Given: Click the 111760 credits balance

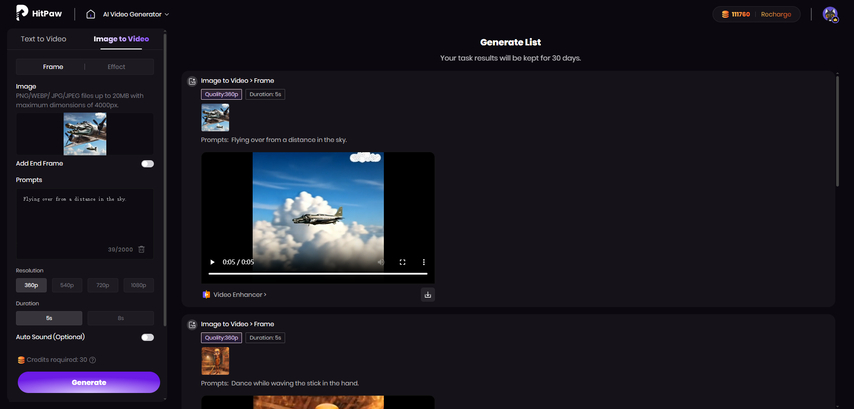Looking at the screenshot, I should 741,14.
